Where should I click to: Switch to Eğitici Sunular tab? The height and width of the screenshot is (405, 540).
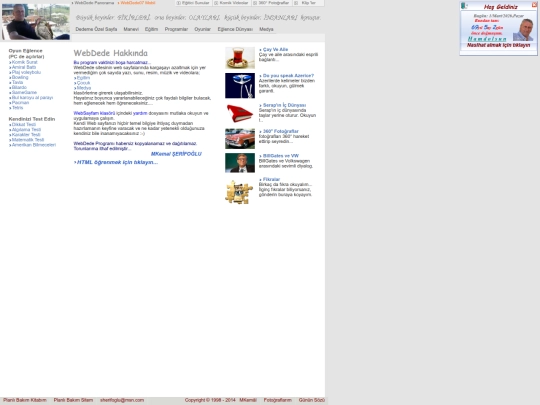[193, 3]
